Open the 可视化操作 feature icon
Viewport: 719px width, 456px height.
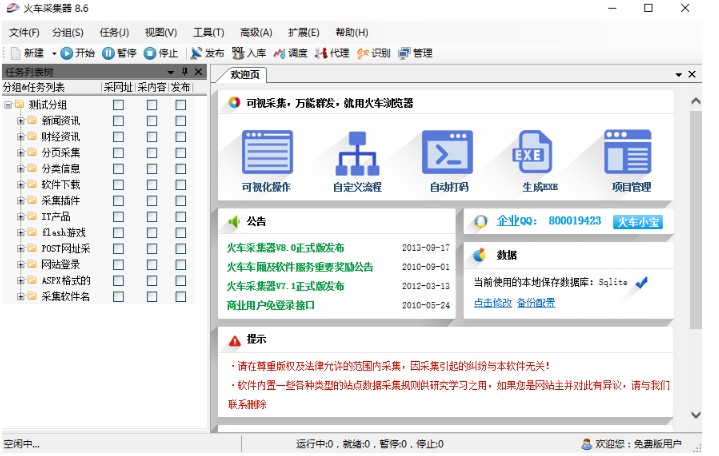267,152
